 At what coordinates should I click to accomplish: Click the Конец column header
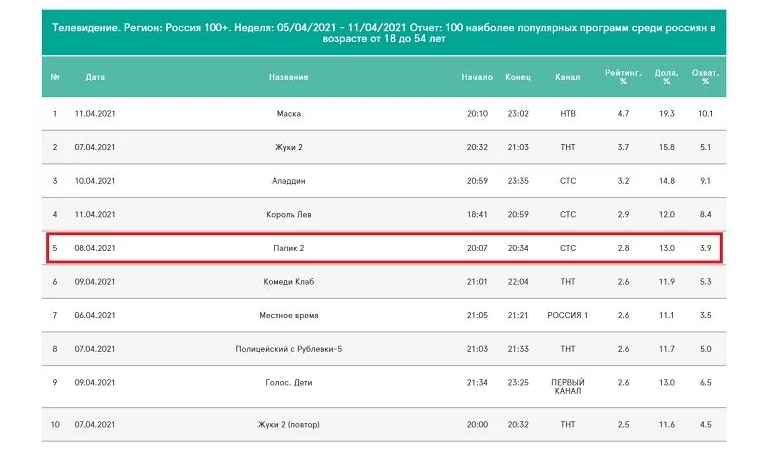click(x=518, y=77)
